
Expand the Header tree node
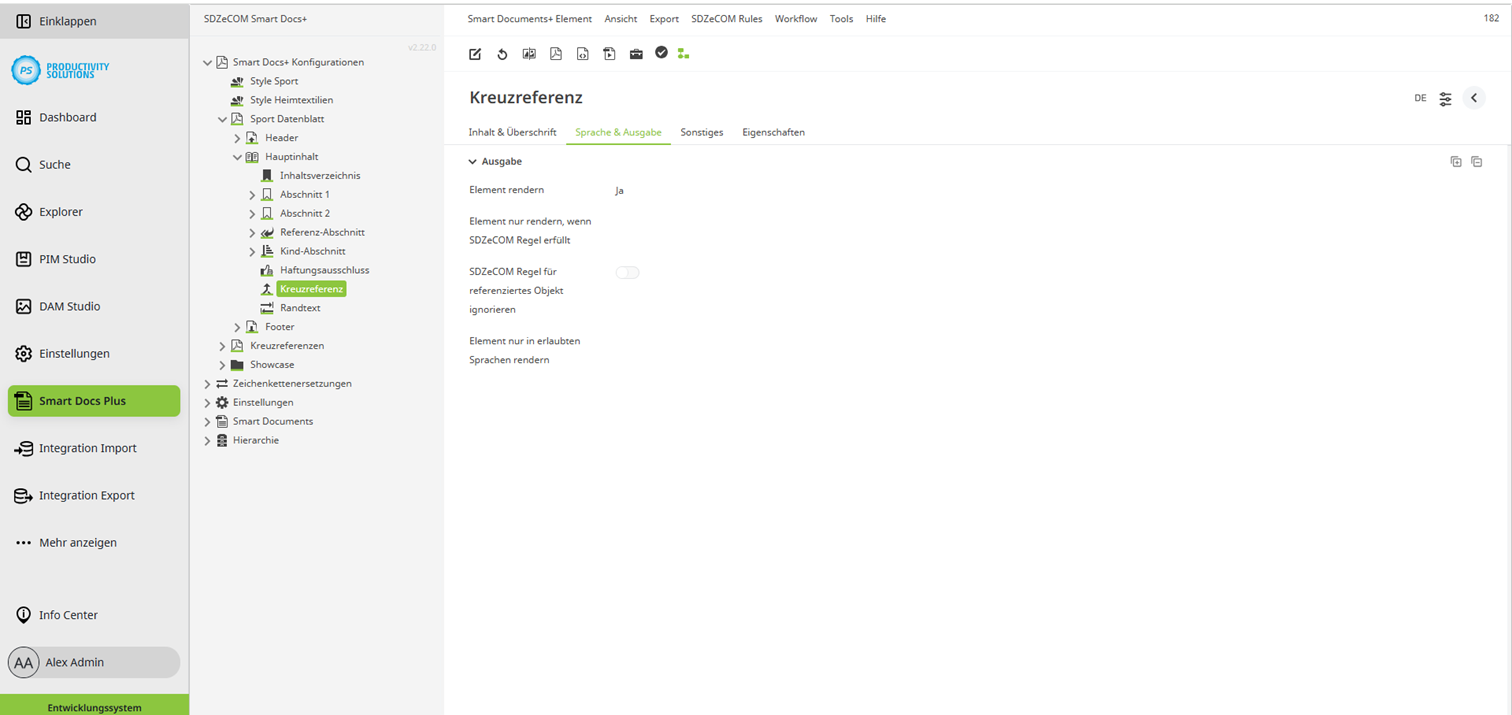click(x=237, y=138)
